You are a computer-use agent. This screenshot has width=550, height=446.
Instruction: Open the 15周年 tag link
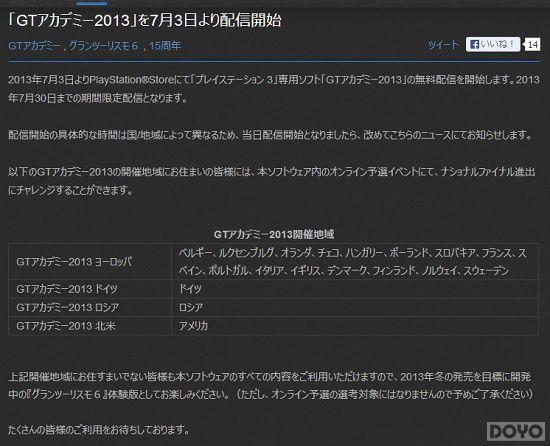[165, 46]
